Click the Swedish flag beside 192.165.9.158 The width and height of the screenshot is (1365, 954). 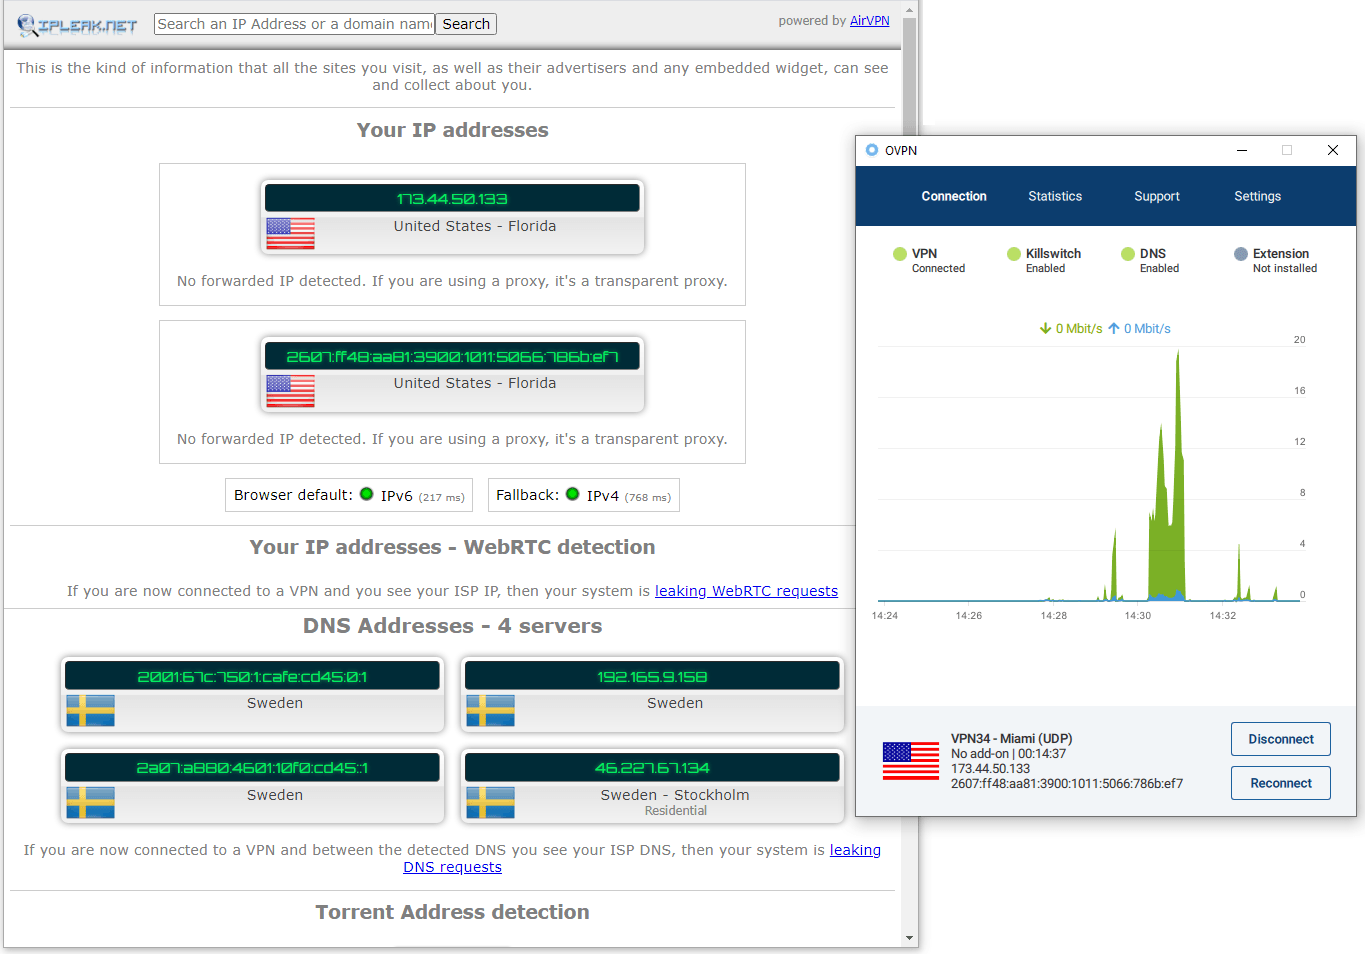pyautogui.click(x=488, y=711)
